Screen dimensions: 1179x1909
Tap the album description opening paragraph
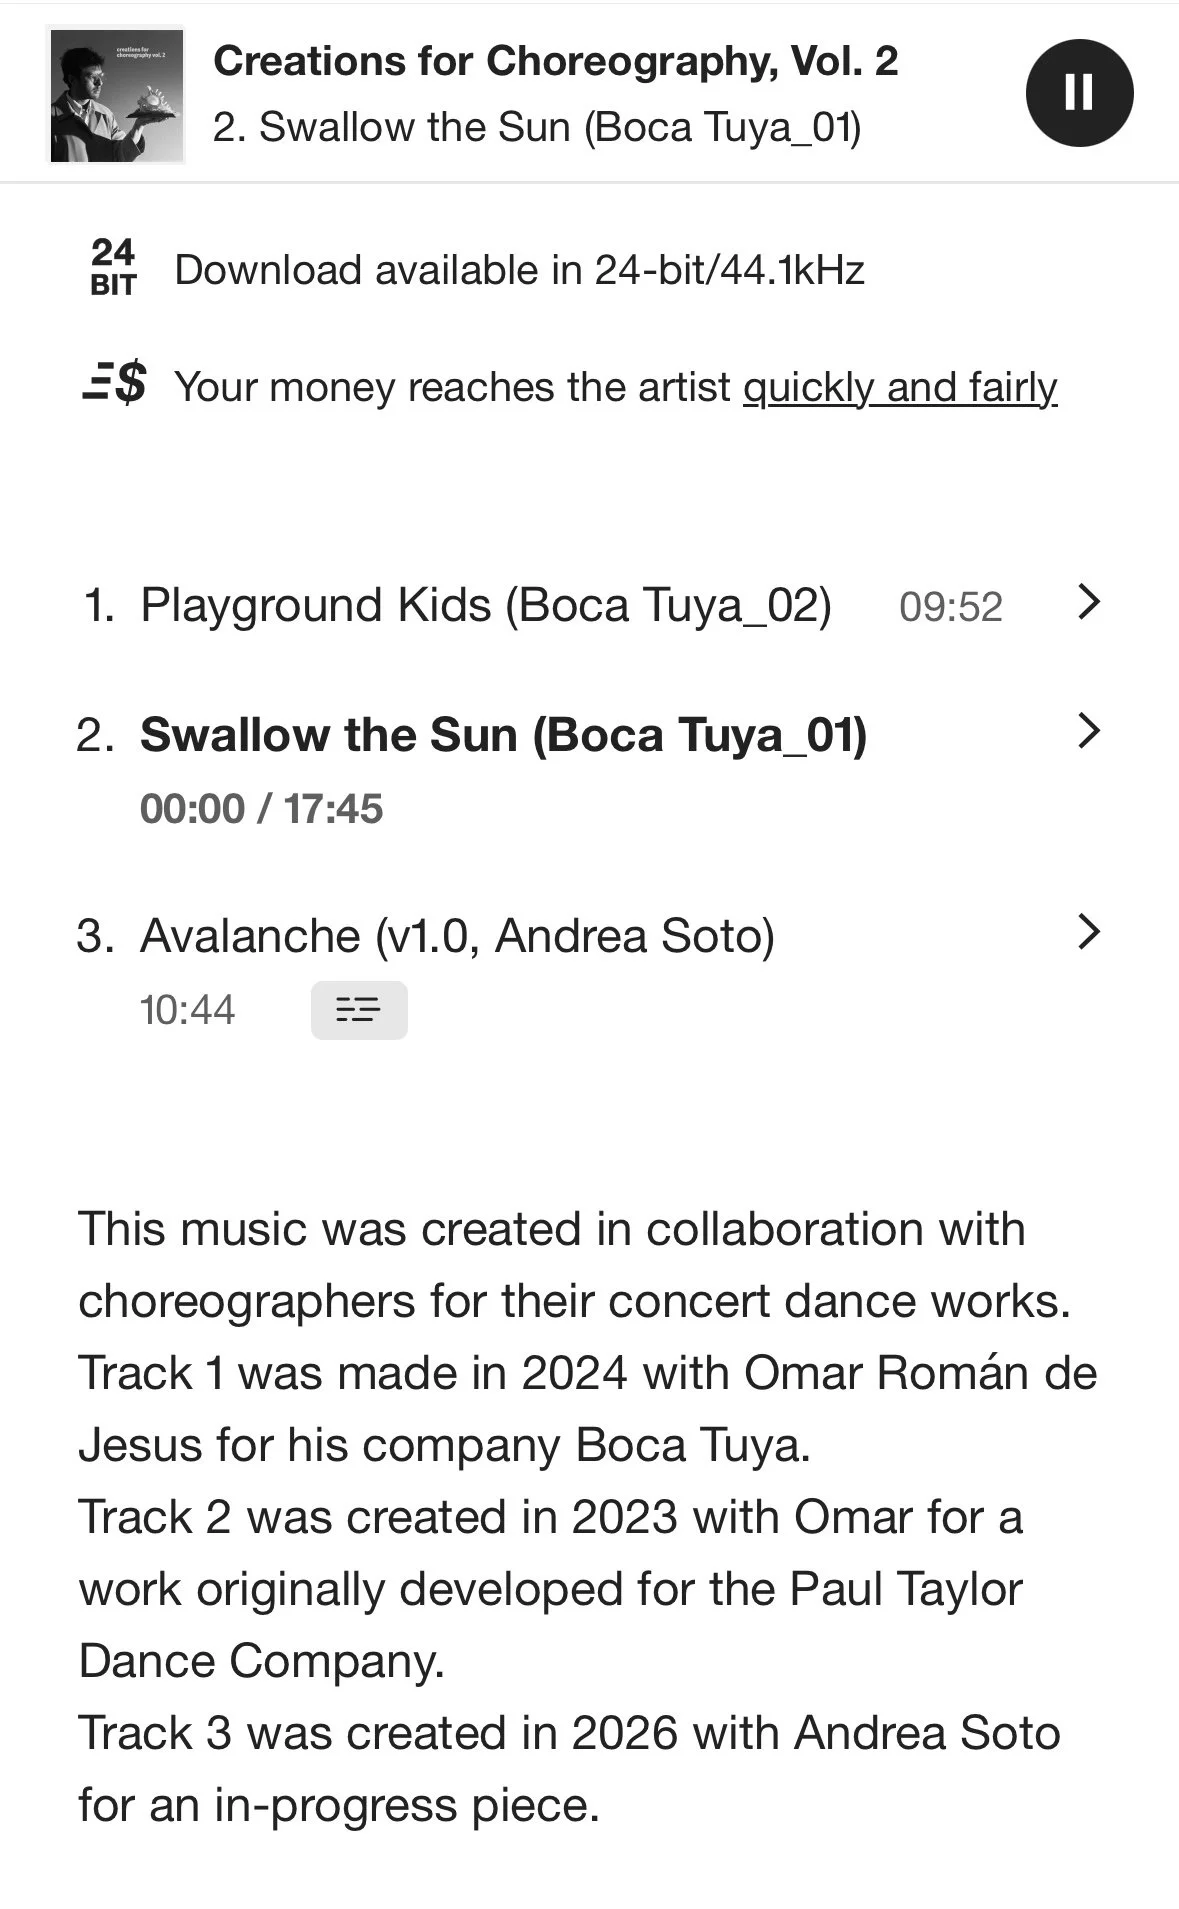pyautogui.click(x=575, y=1265)
